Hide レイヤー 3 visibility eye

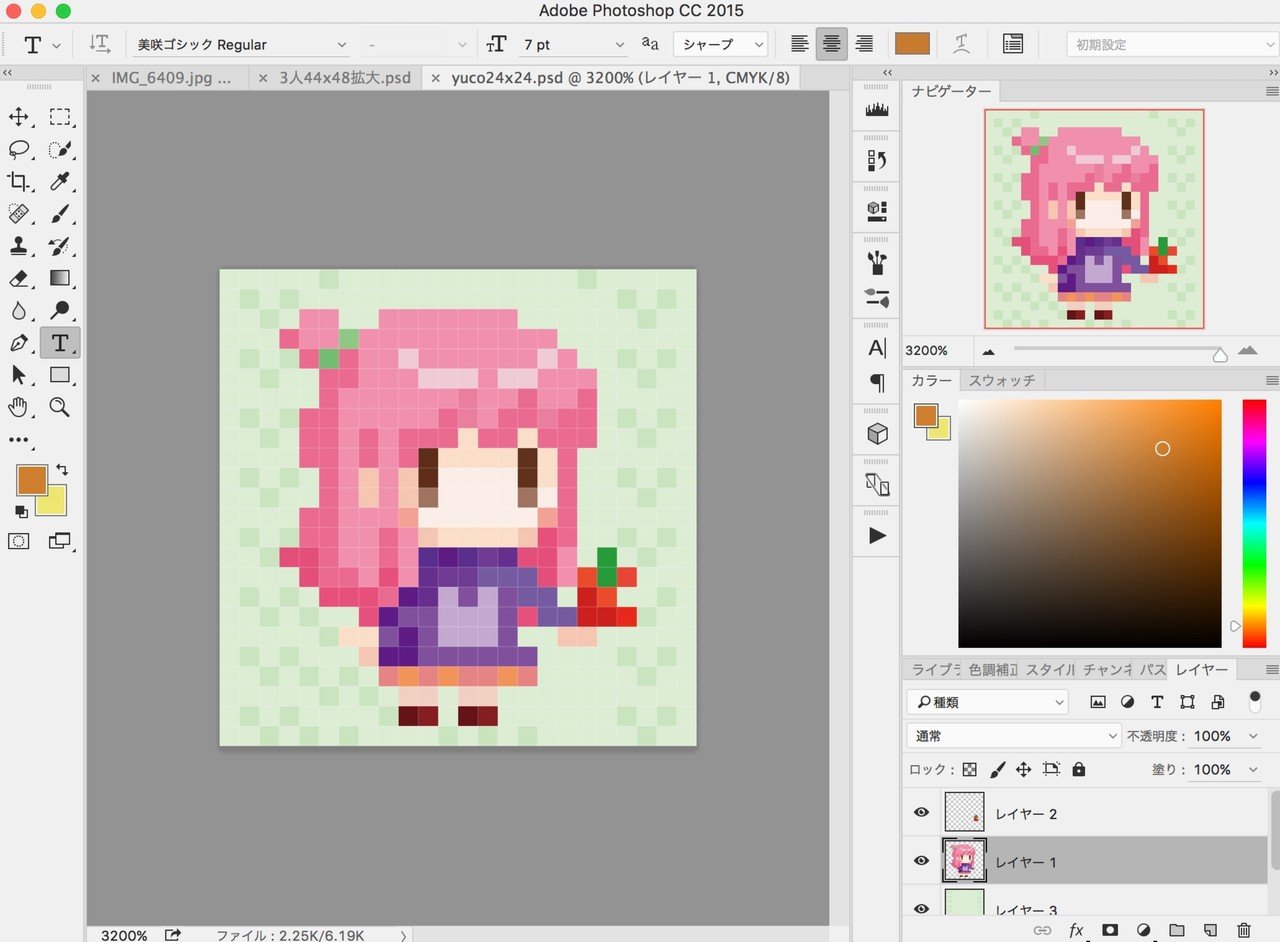pyautogui.click(x=921, y=909)
